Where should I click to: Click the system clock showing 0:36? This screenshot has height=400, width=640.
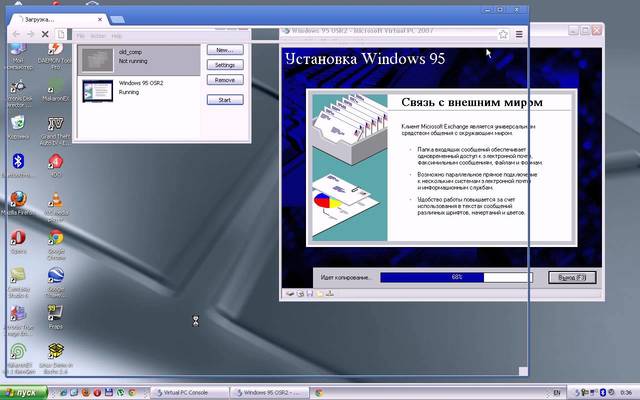(x=625, y=393)
